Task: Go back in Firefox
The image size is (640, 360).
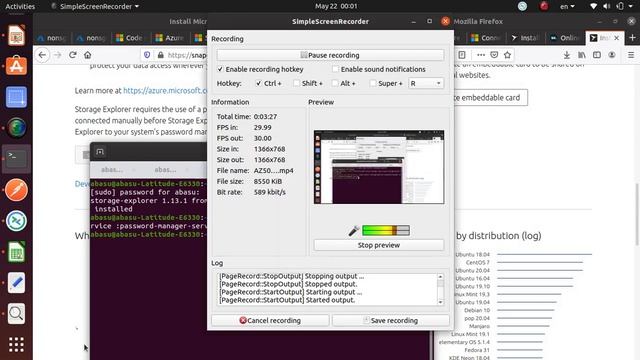Action: pyautogui.click(x=42, y=55)
